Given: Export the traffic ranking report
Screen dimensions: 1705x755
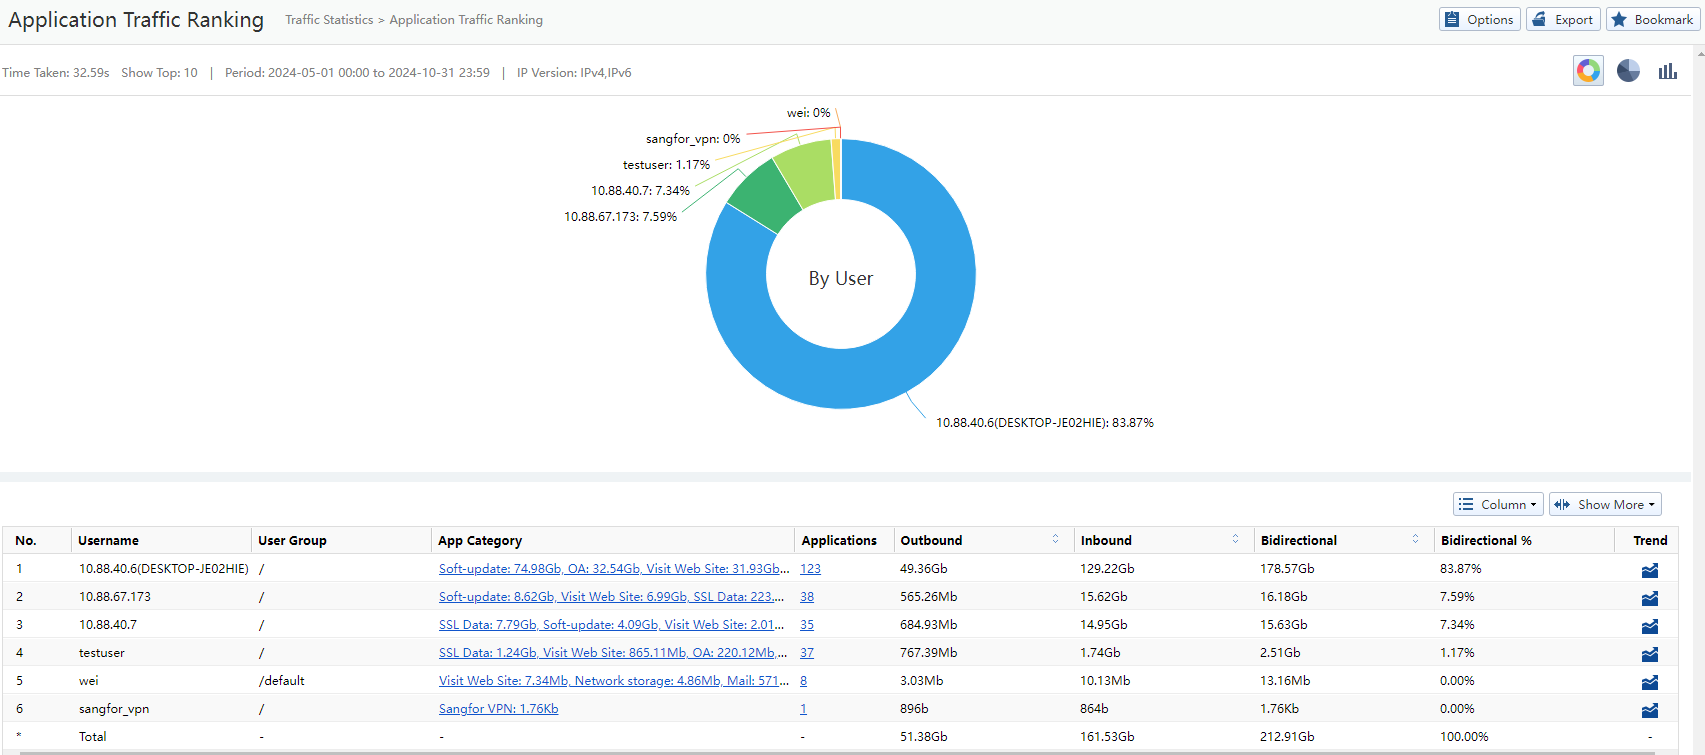Looking at the screenshot, I should [x=1562, y=20].
